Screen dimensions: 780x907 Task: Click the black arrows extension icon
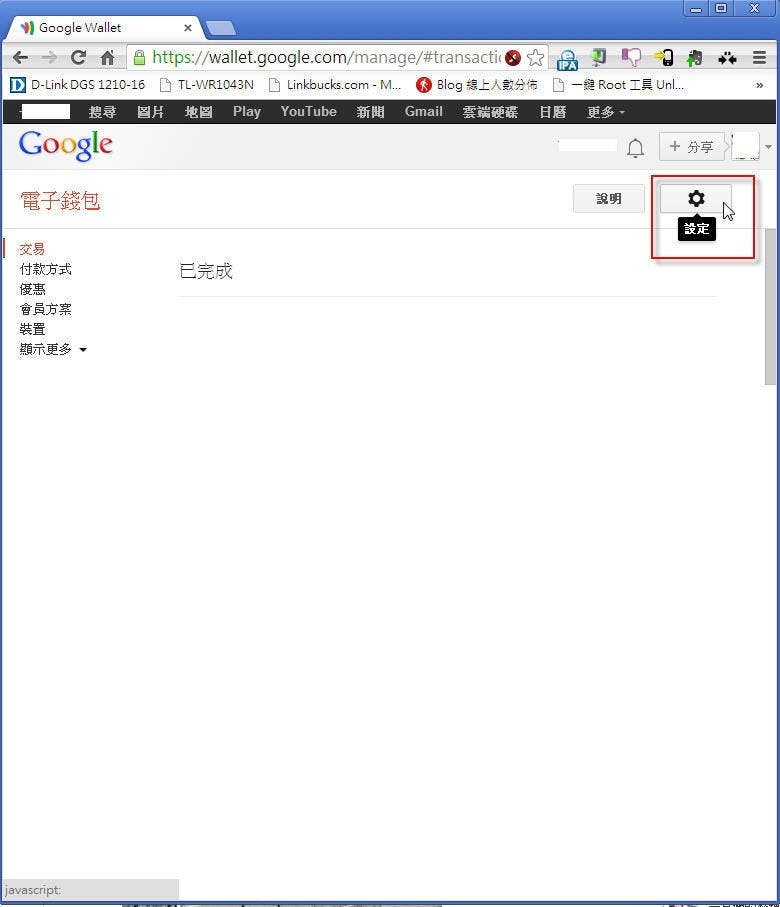(x=727, y=58)
